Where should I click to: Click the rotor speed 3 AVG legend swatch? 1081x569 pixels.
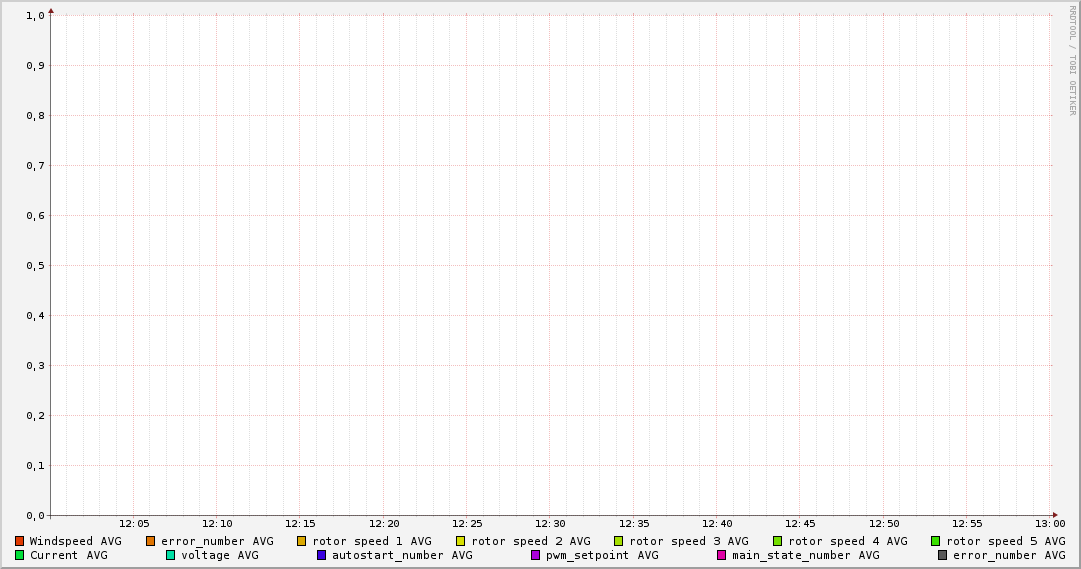[x=618, y=541]
